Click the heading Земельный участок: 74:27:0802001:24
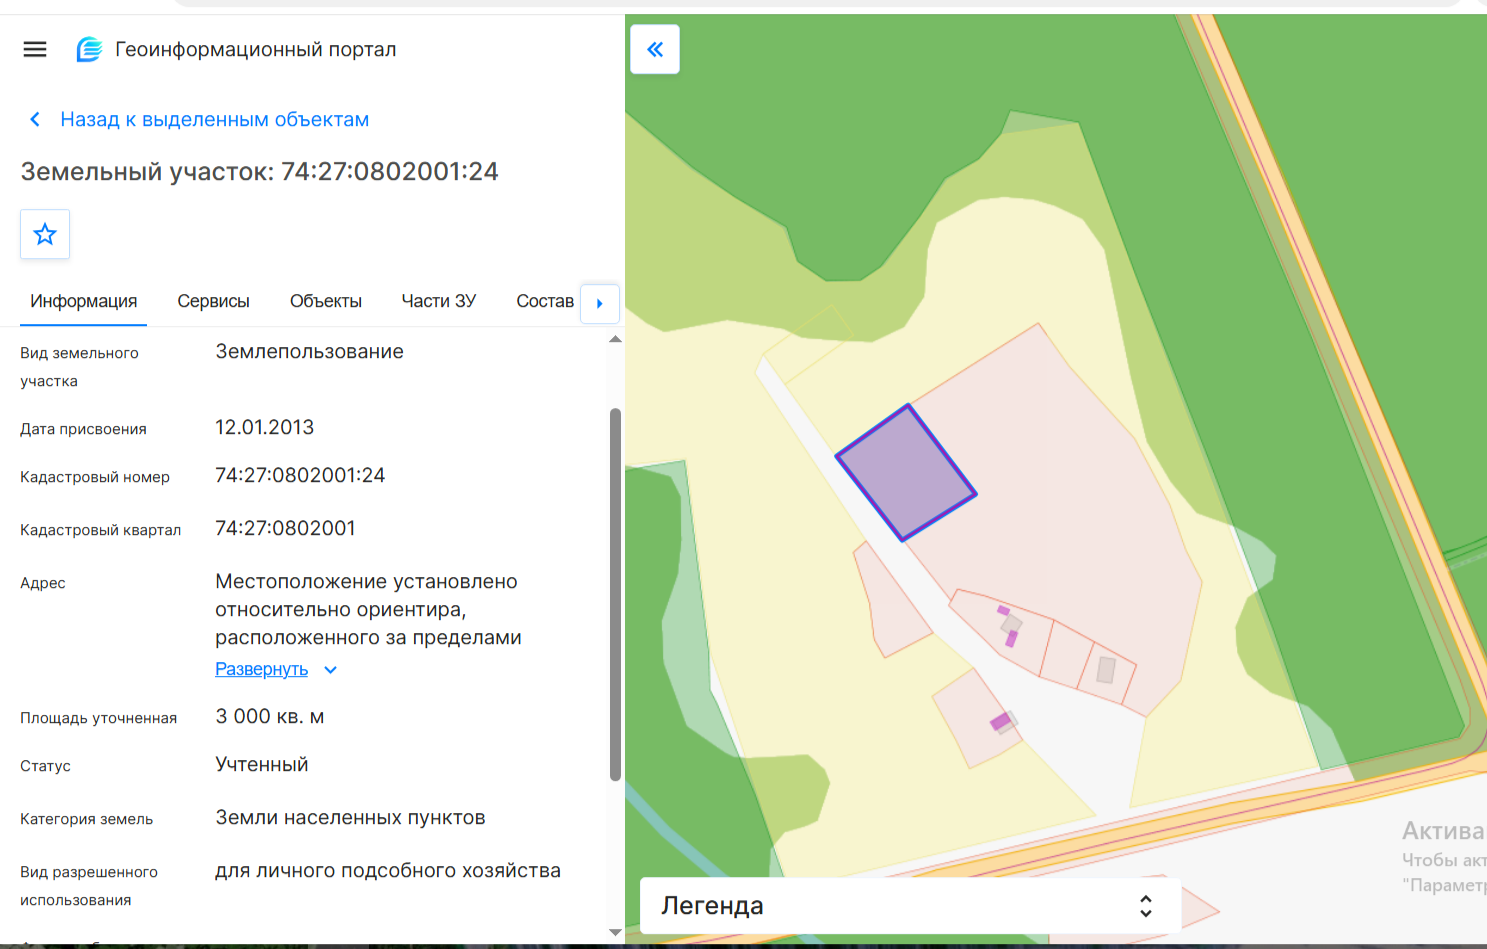Image resolution: width=1487 pixels, height=949 pixels. coord(260,171)
